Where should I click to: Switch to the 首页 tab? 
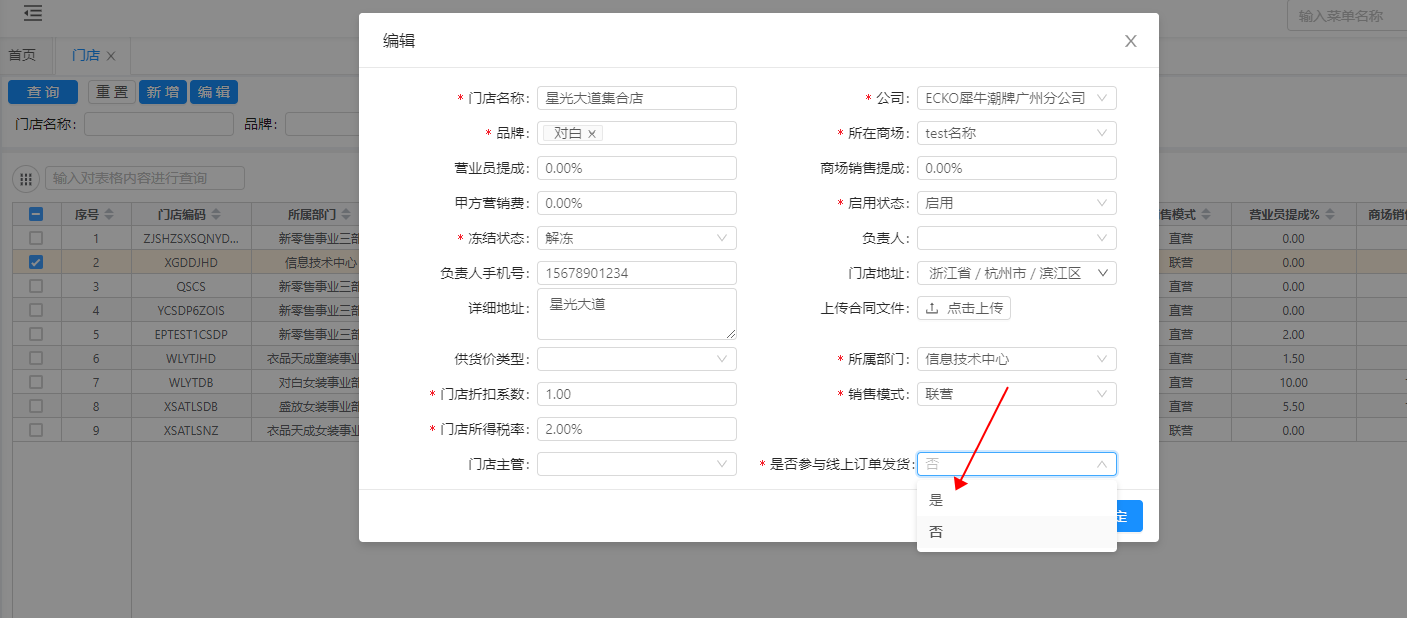(22, 56)
